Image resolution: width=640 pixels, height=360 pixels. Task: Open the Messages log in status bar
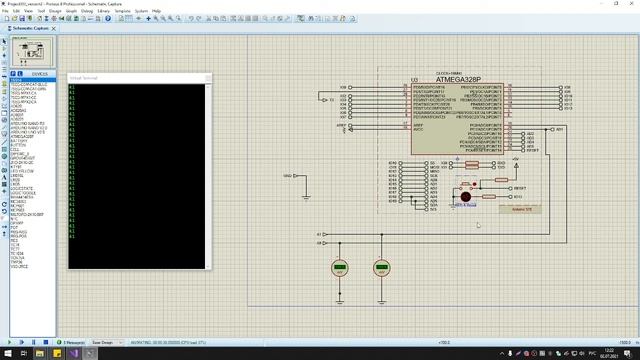click(71, 342)
